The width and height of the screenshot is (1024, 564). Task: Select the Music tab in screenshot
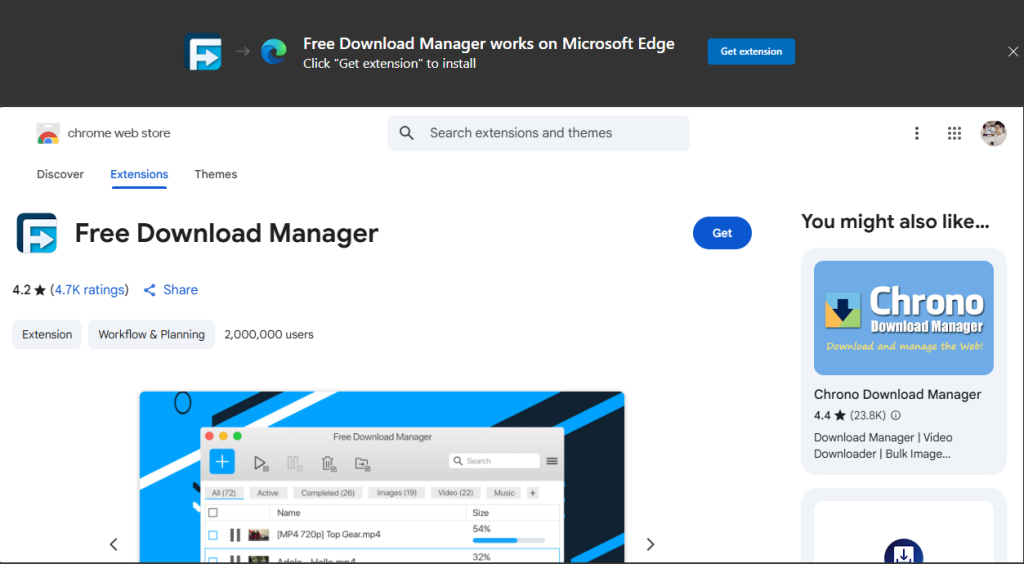coord(504,493)
